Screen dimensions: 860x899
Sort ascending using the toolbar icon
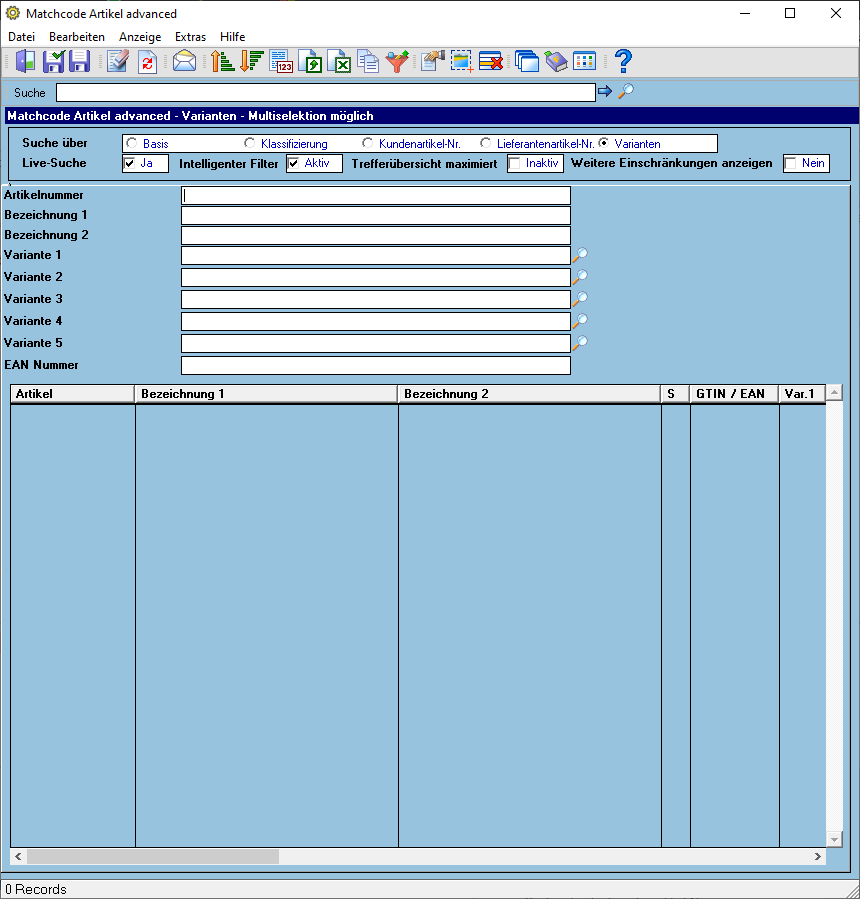222,61
